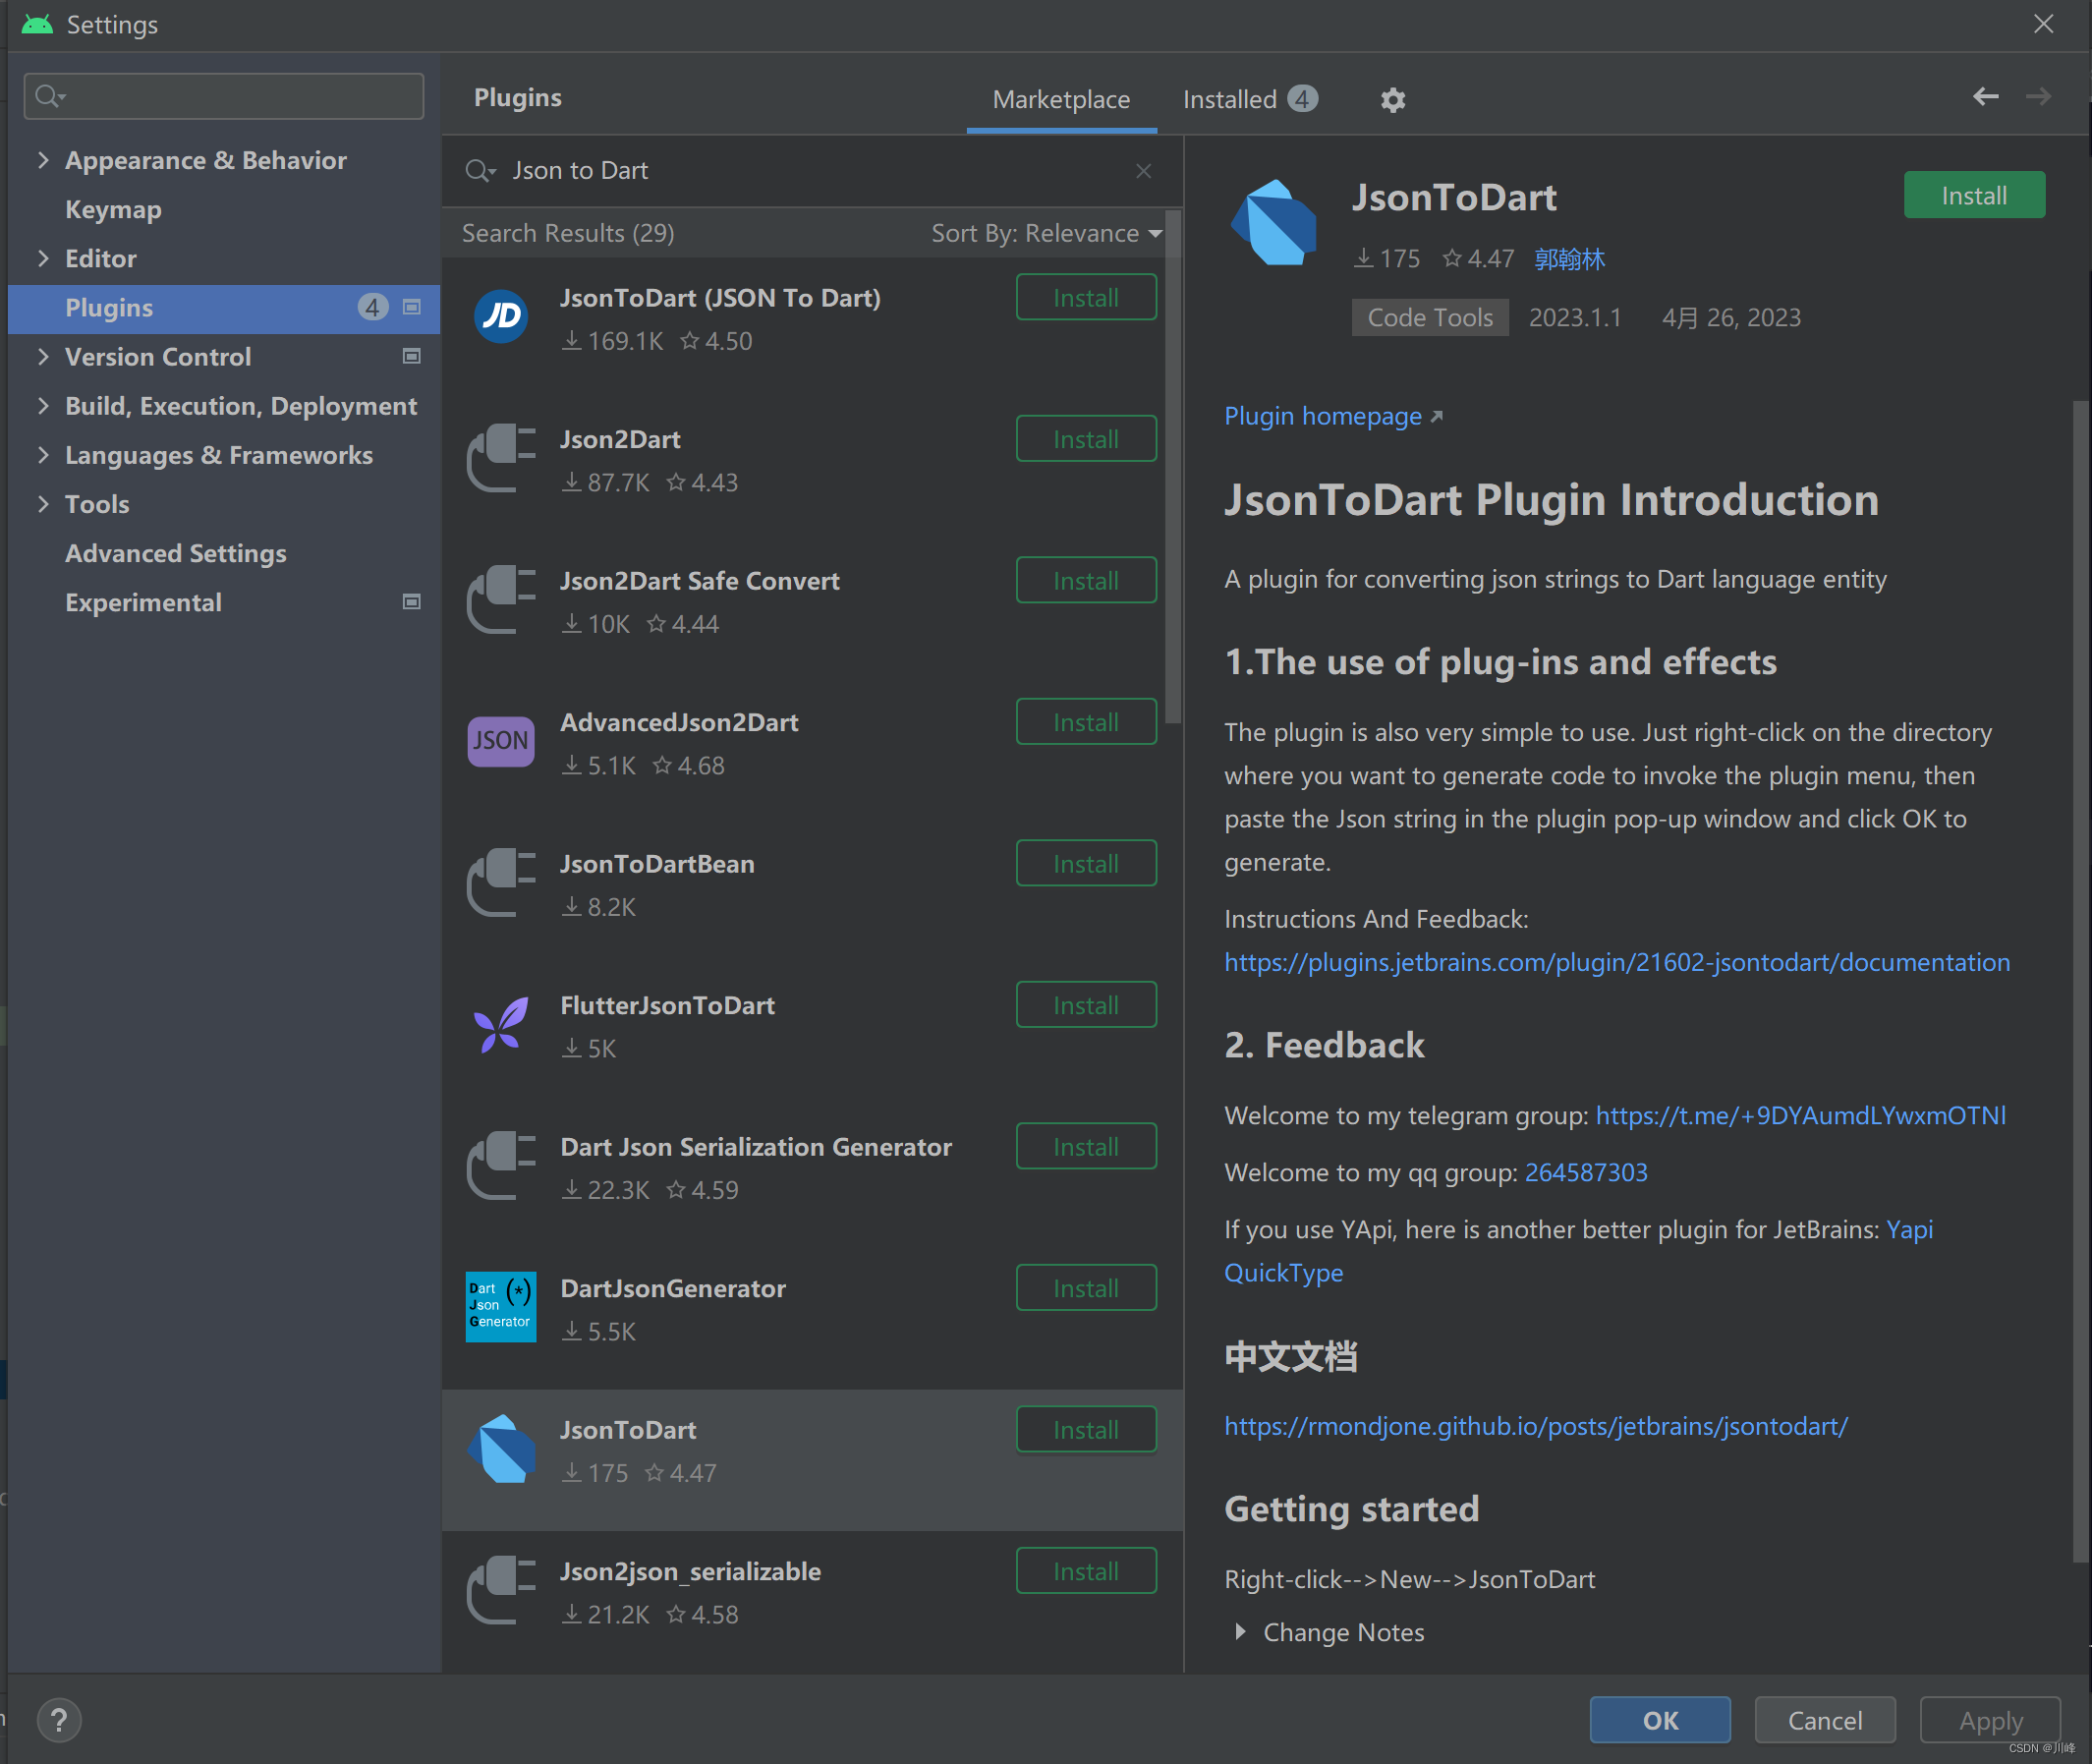Image resolution: width=2092 pixels, height=1764 pixels.
Task: Click the plugin search field 'Json to Dart'
Action: pos(812,171)
